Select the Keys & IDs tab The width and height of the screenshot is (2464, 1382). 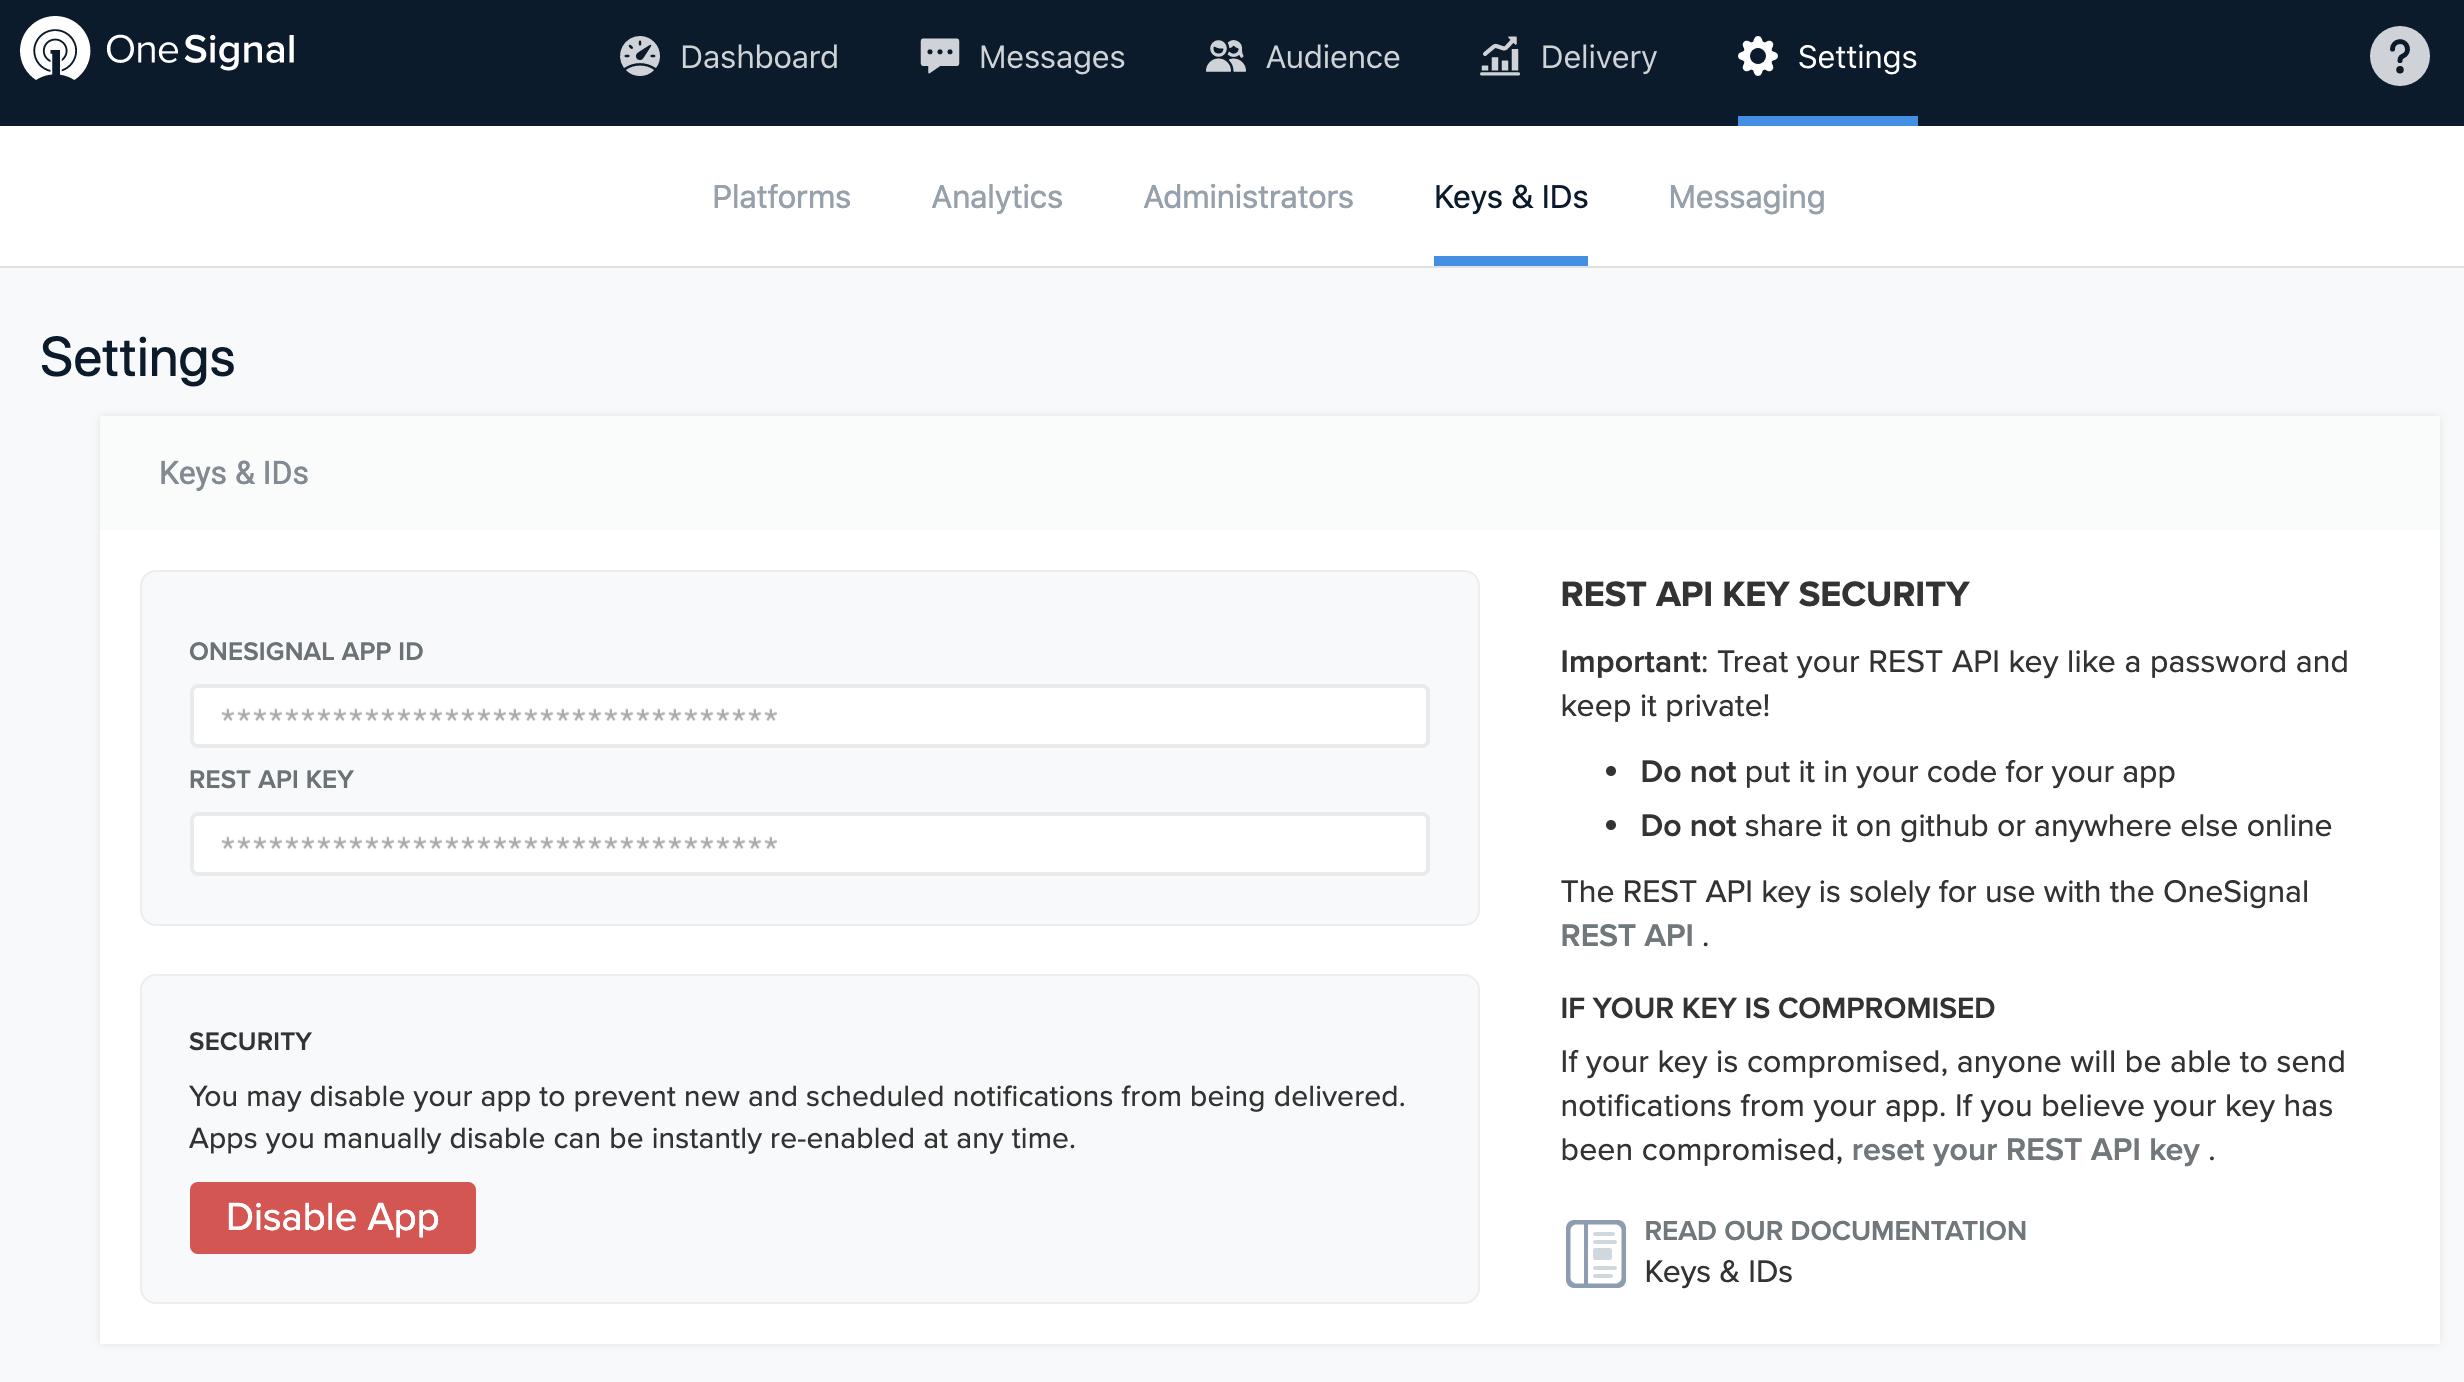[1510, 197]
